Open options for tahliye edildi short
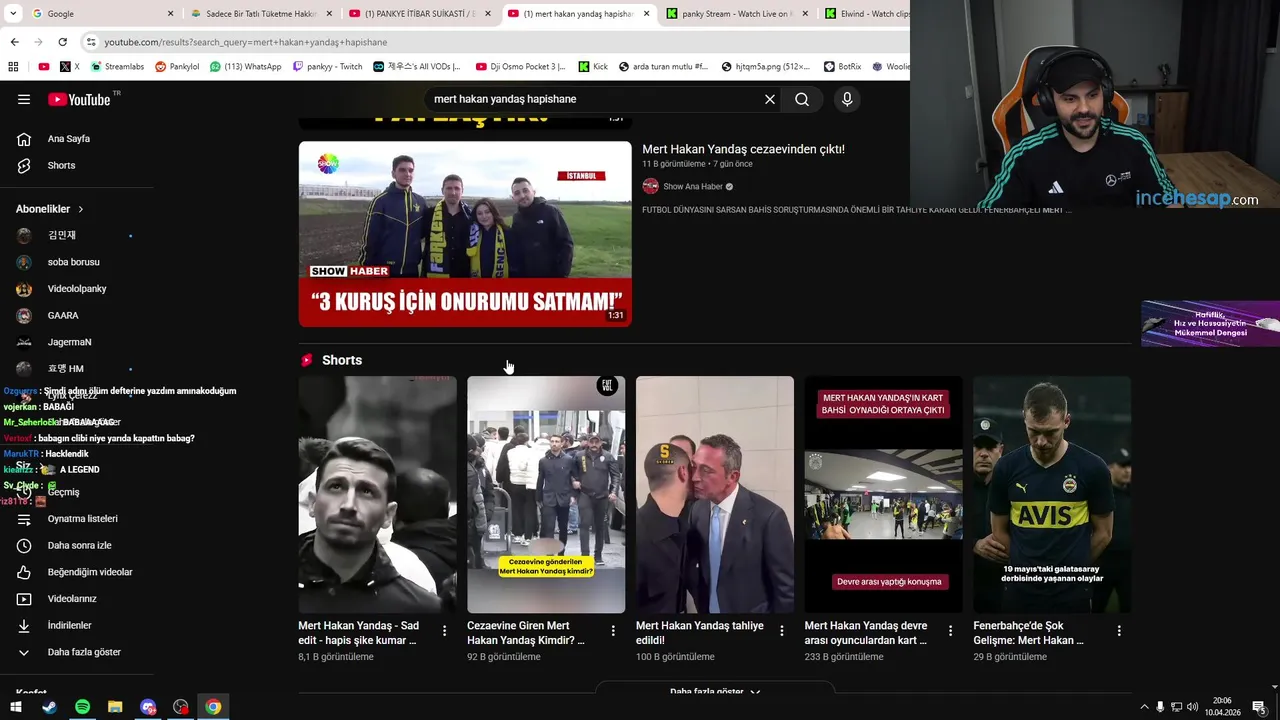Screen dimensions: 1280x720 point(782,631)
